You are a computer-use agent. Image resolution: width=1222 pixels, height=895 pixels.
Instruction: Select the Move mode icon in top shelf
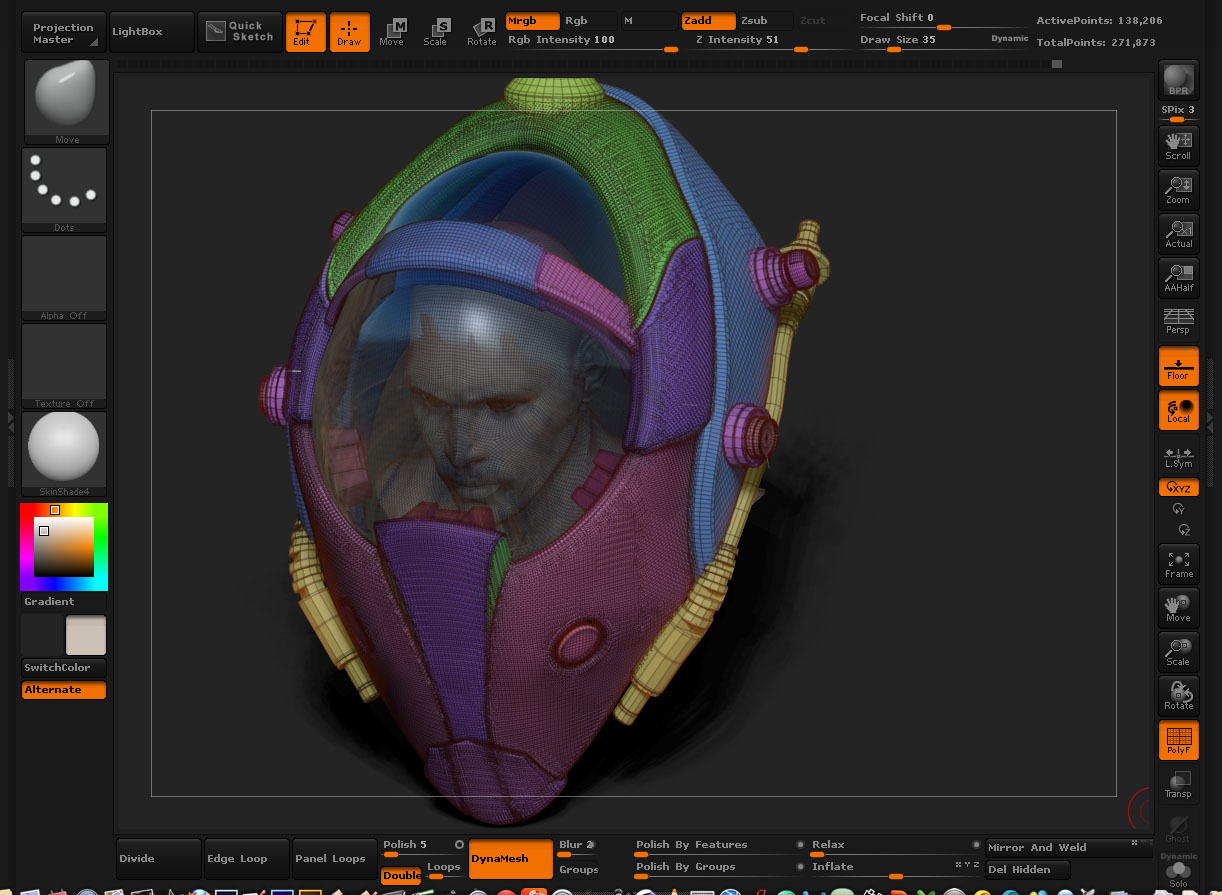(392, 32)
